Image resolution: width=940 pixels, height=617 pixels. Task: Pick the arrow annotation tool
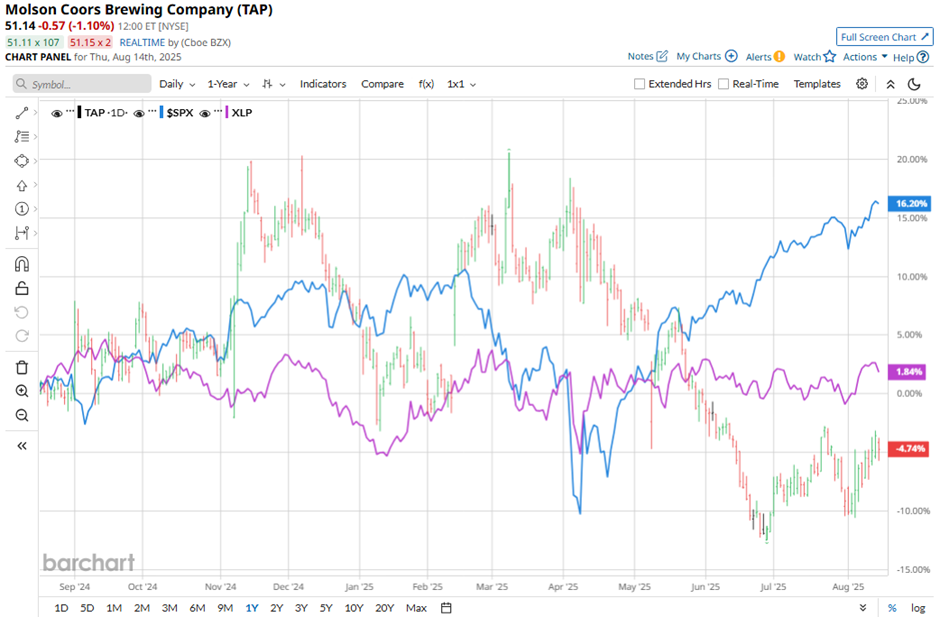coord(22,185)
